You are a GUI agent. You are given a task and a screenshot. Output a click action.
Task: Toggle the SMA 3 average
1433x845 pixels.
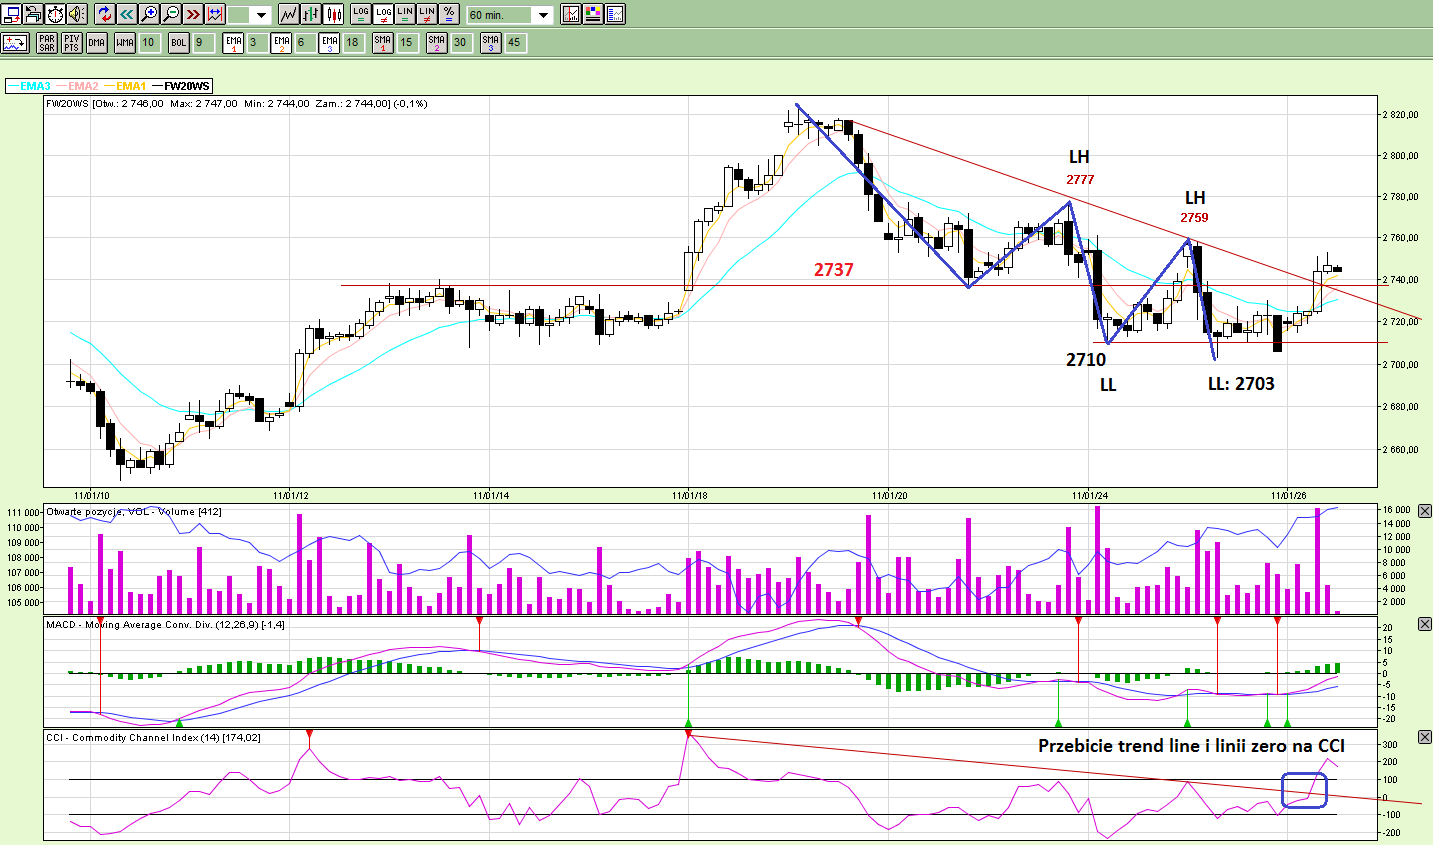tap(490, 42)
